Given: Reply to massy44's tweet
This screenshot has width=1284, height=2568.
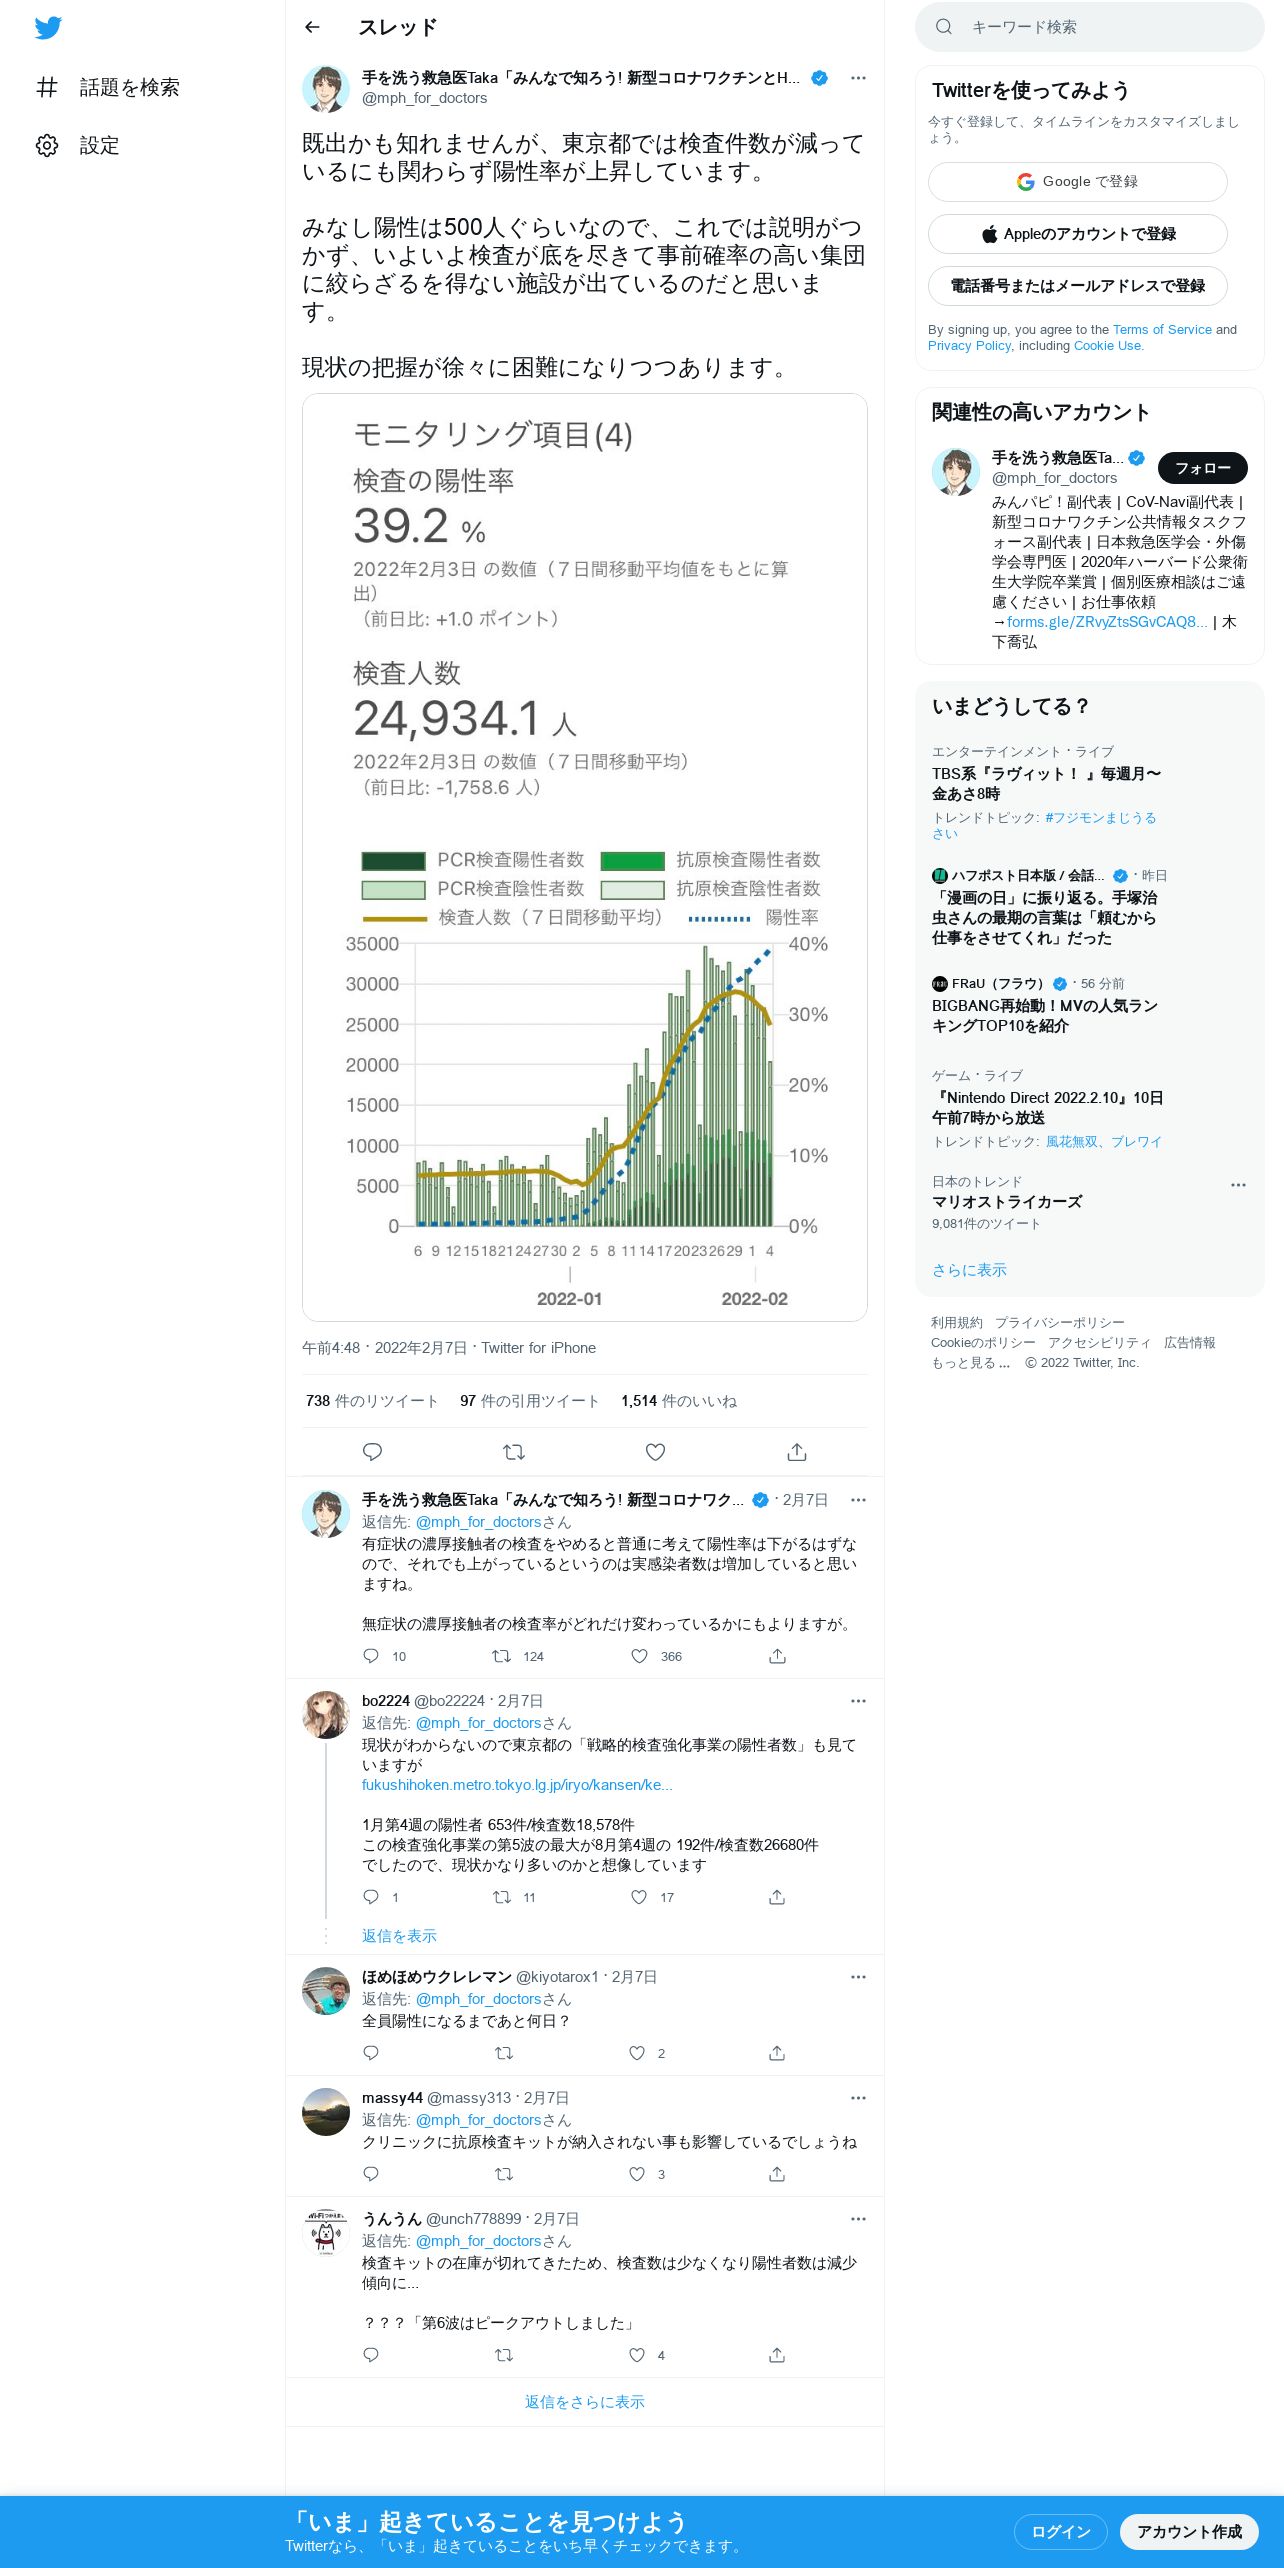Looking at the screenshot, I should [371, 2174].
